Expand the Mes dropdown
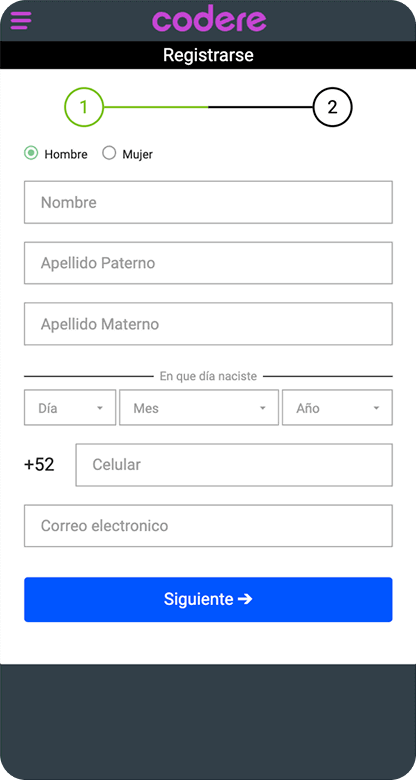 pyautogui.click(x=199, y=407)
